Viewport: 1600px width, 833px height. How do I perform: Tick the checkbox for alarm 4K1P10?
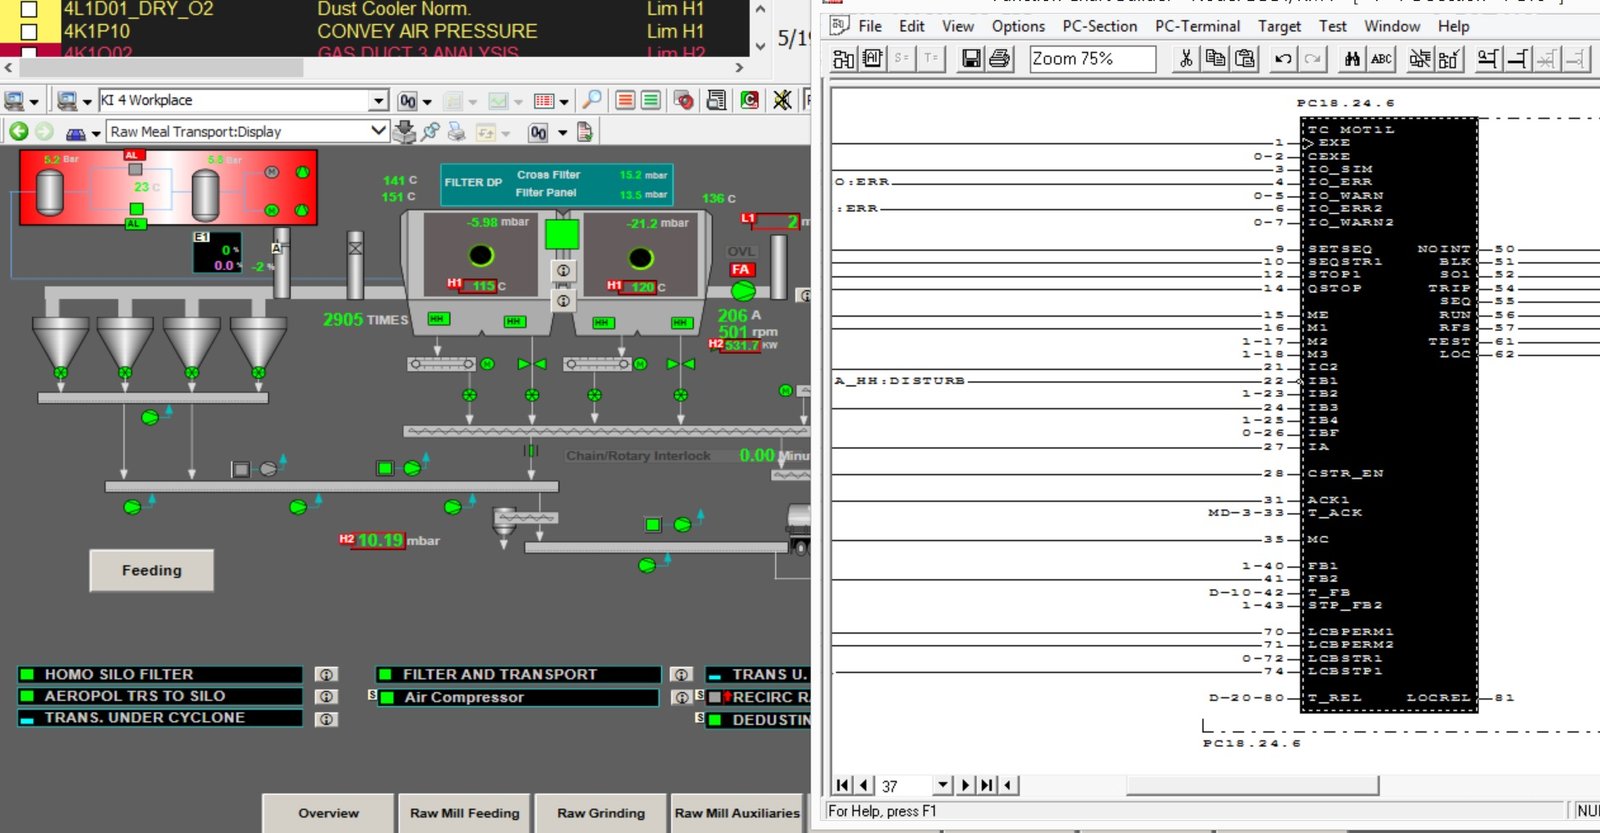(x=29, y=32)
